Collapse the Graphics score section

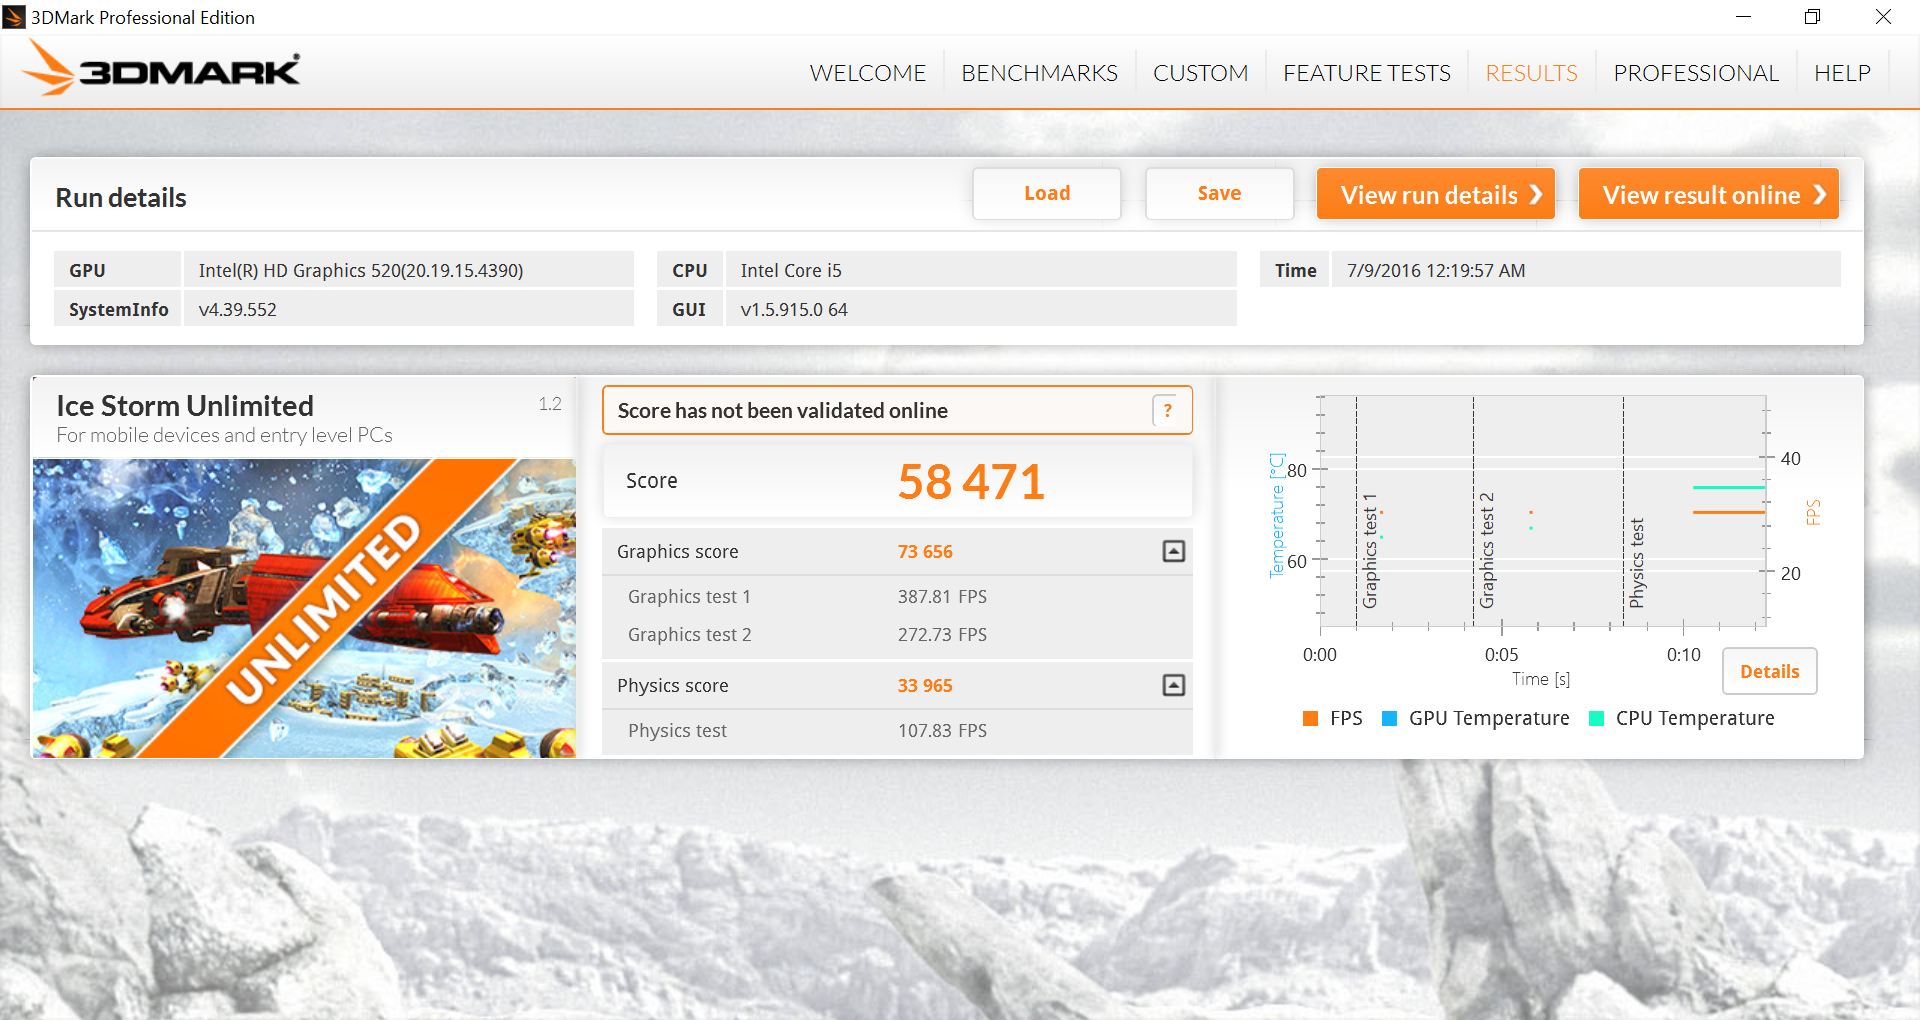pyautogui.click(x=1174, y=551)
